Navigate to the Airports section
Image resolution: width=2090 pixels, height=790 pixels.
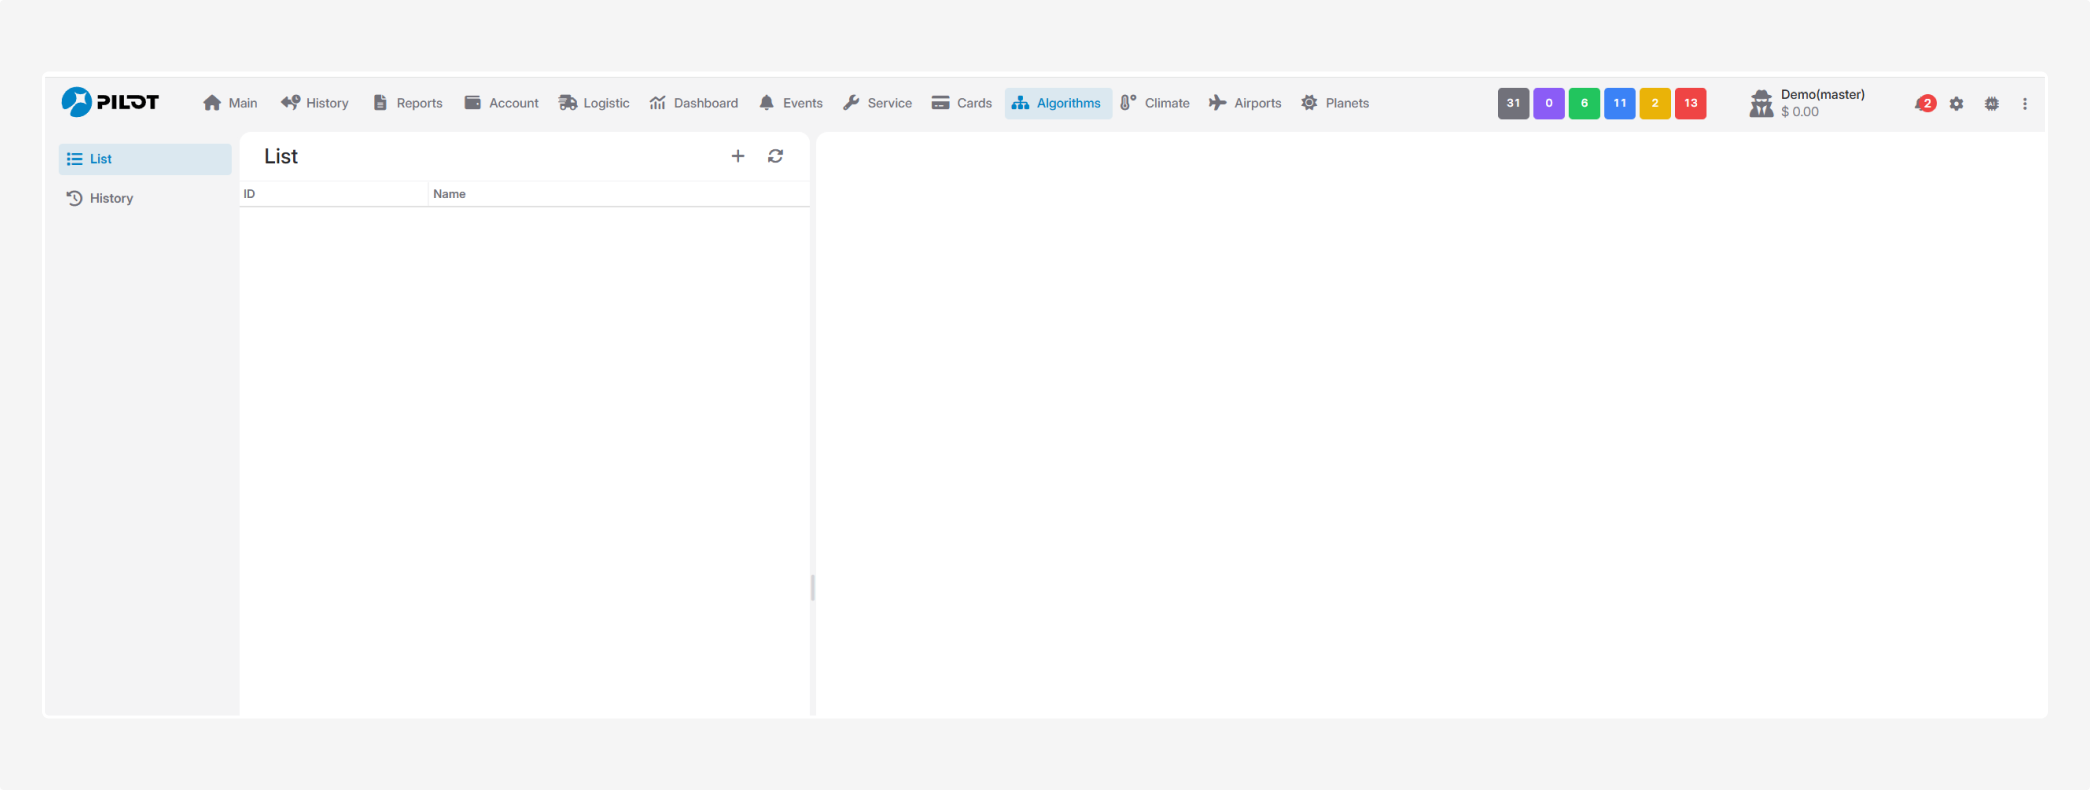1245,103
